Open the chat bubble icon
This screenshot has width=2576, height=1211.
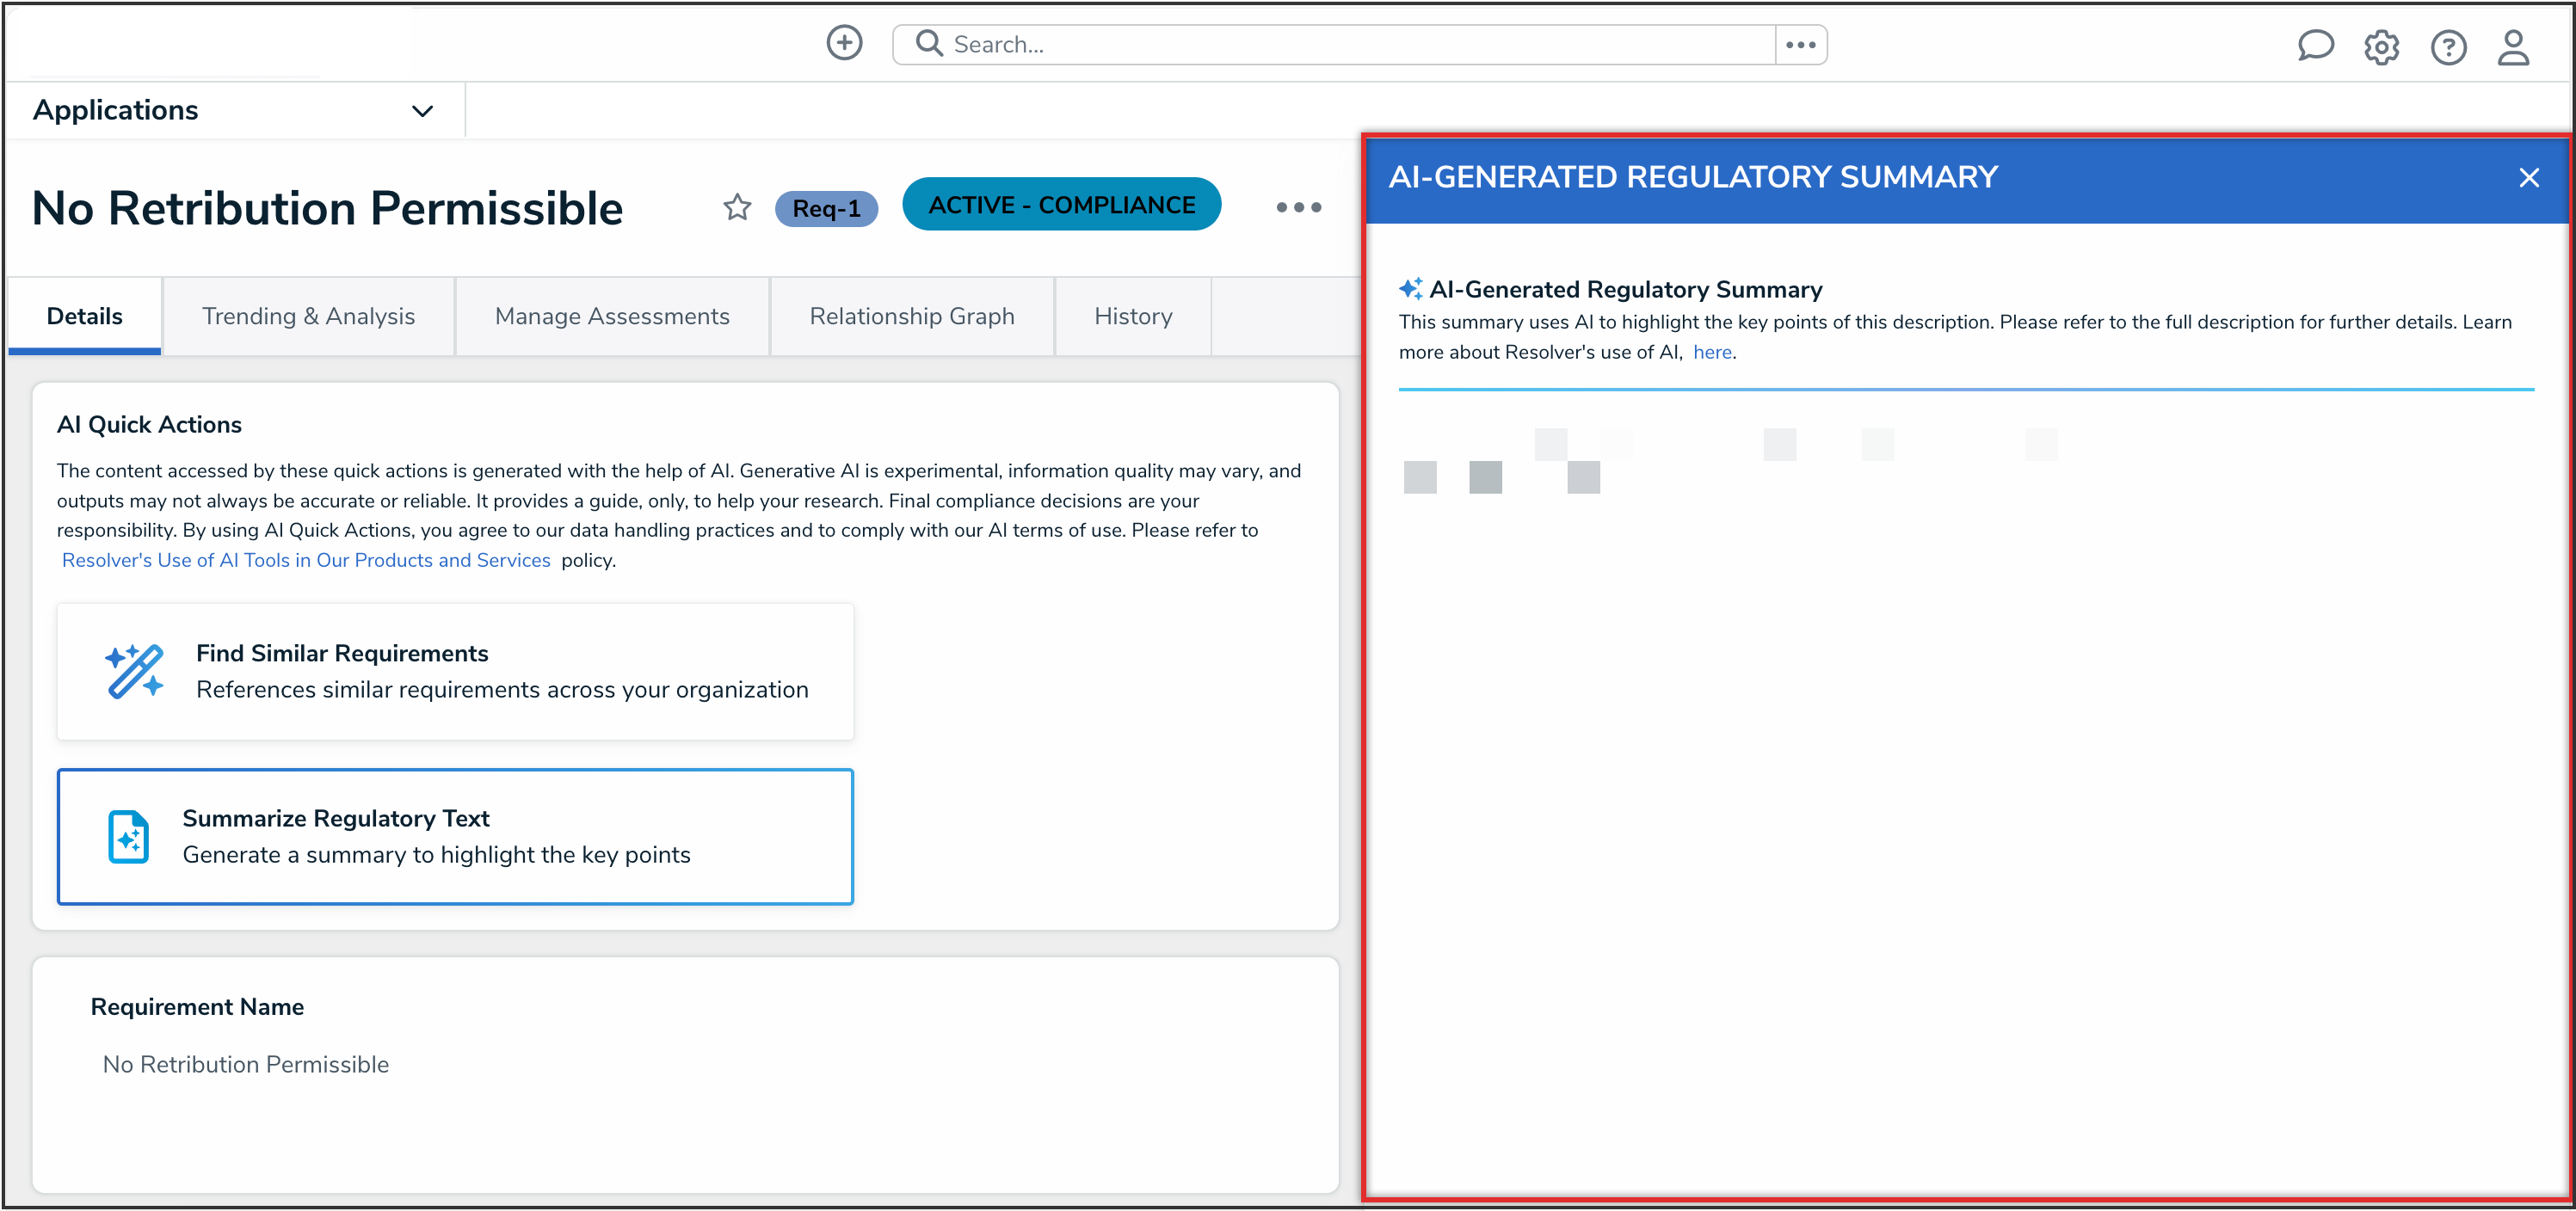click(2315, 46)
